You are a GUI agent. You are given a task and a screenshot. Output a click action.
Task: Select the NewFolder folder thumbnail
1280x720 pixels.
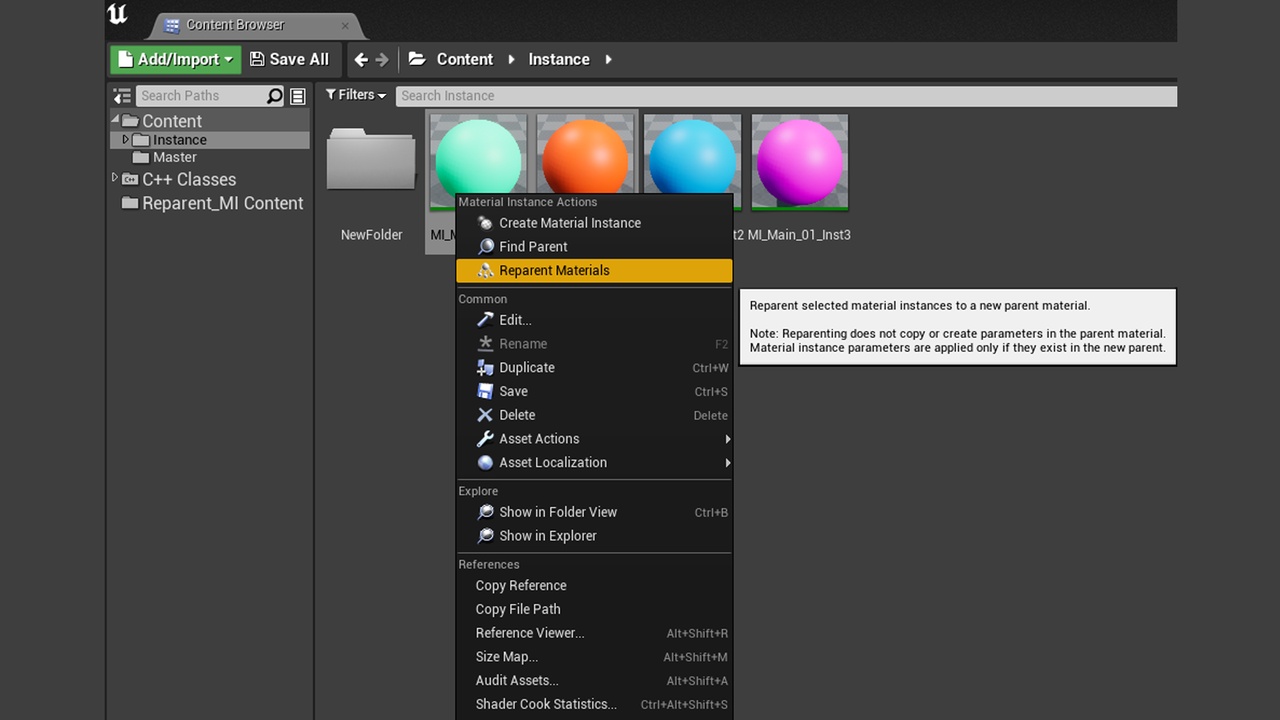click(x=371, y=160)
